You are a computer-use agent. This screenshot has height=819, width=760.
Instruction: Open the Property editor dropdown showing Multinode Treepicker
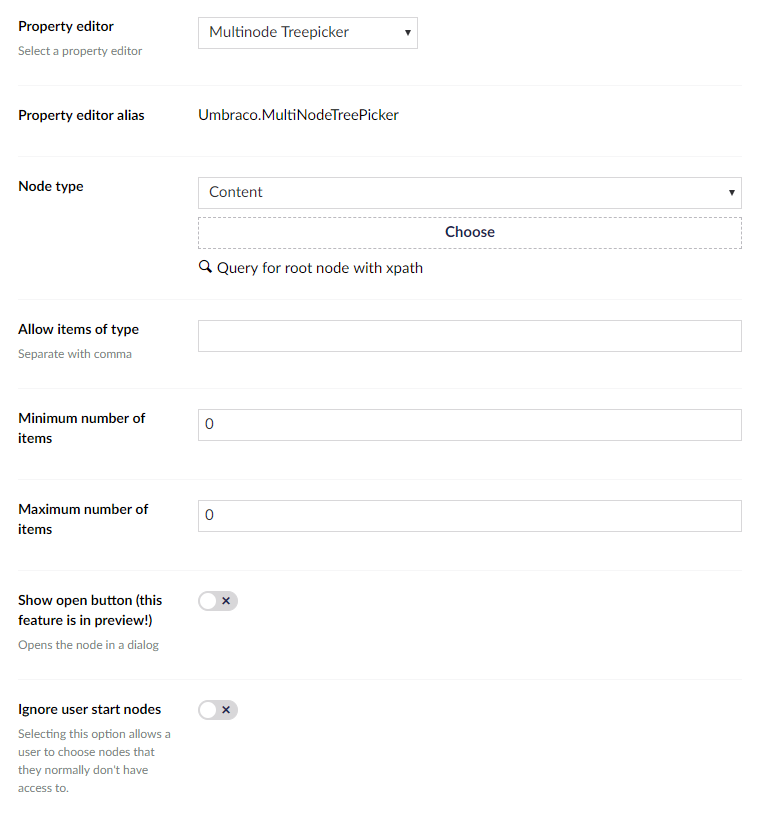tap(308, 33)
